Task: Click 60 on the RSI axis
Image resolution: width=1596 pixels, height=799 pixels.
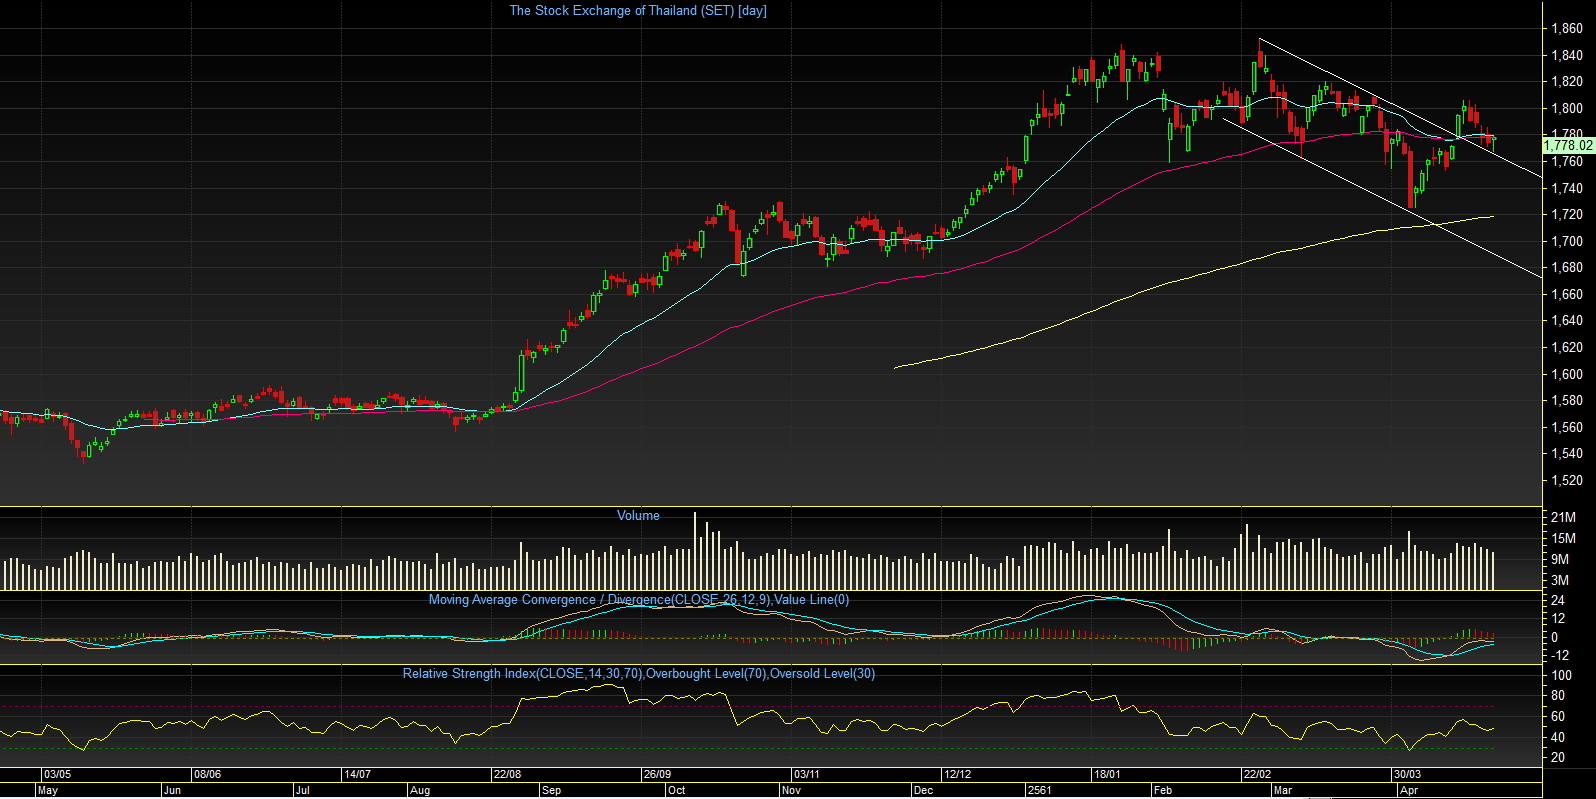Action: [x=1558, y=716]
